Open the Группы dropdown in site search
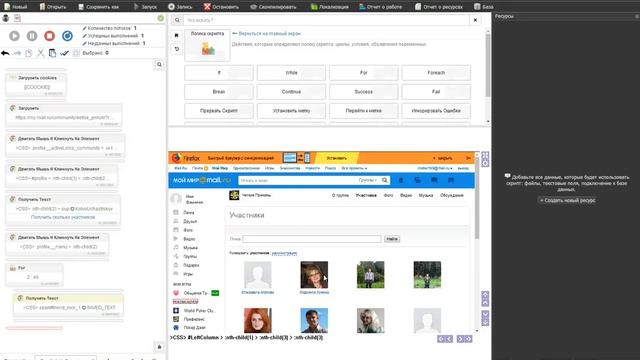 coord(367,180)
